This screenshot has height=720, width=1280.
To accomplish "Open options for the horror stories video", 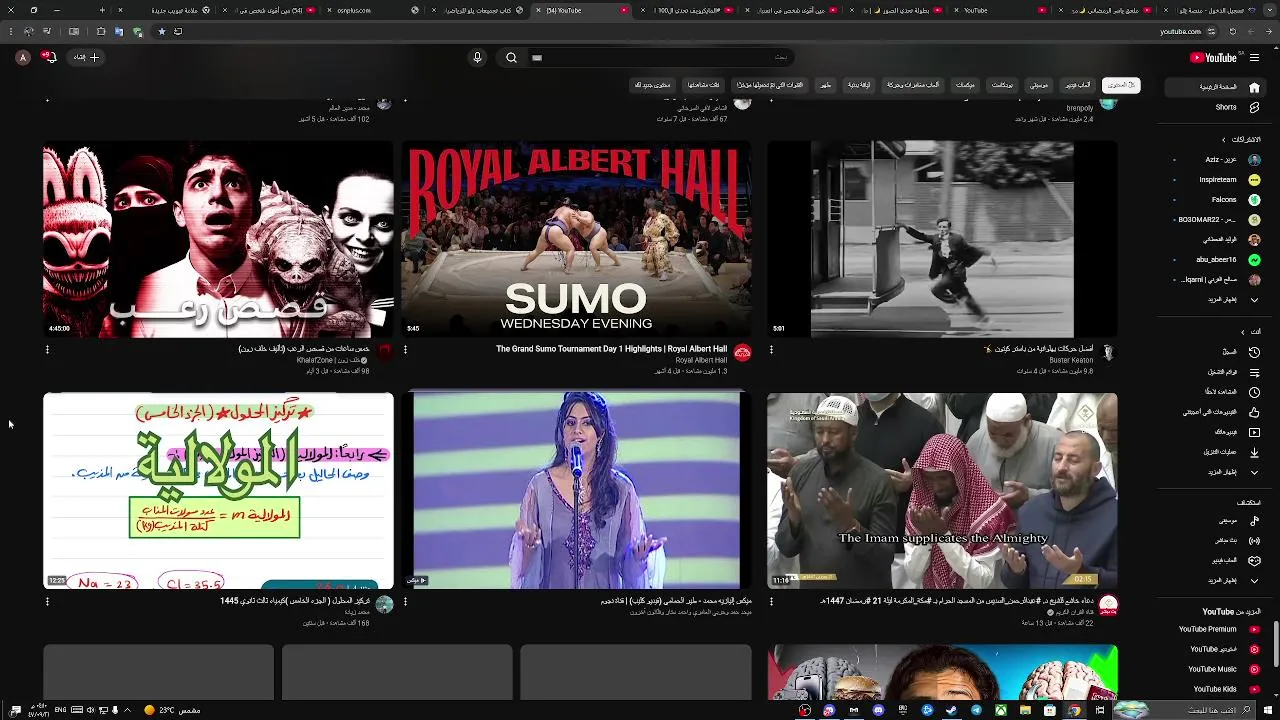I will click(x=47, y=350).
